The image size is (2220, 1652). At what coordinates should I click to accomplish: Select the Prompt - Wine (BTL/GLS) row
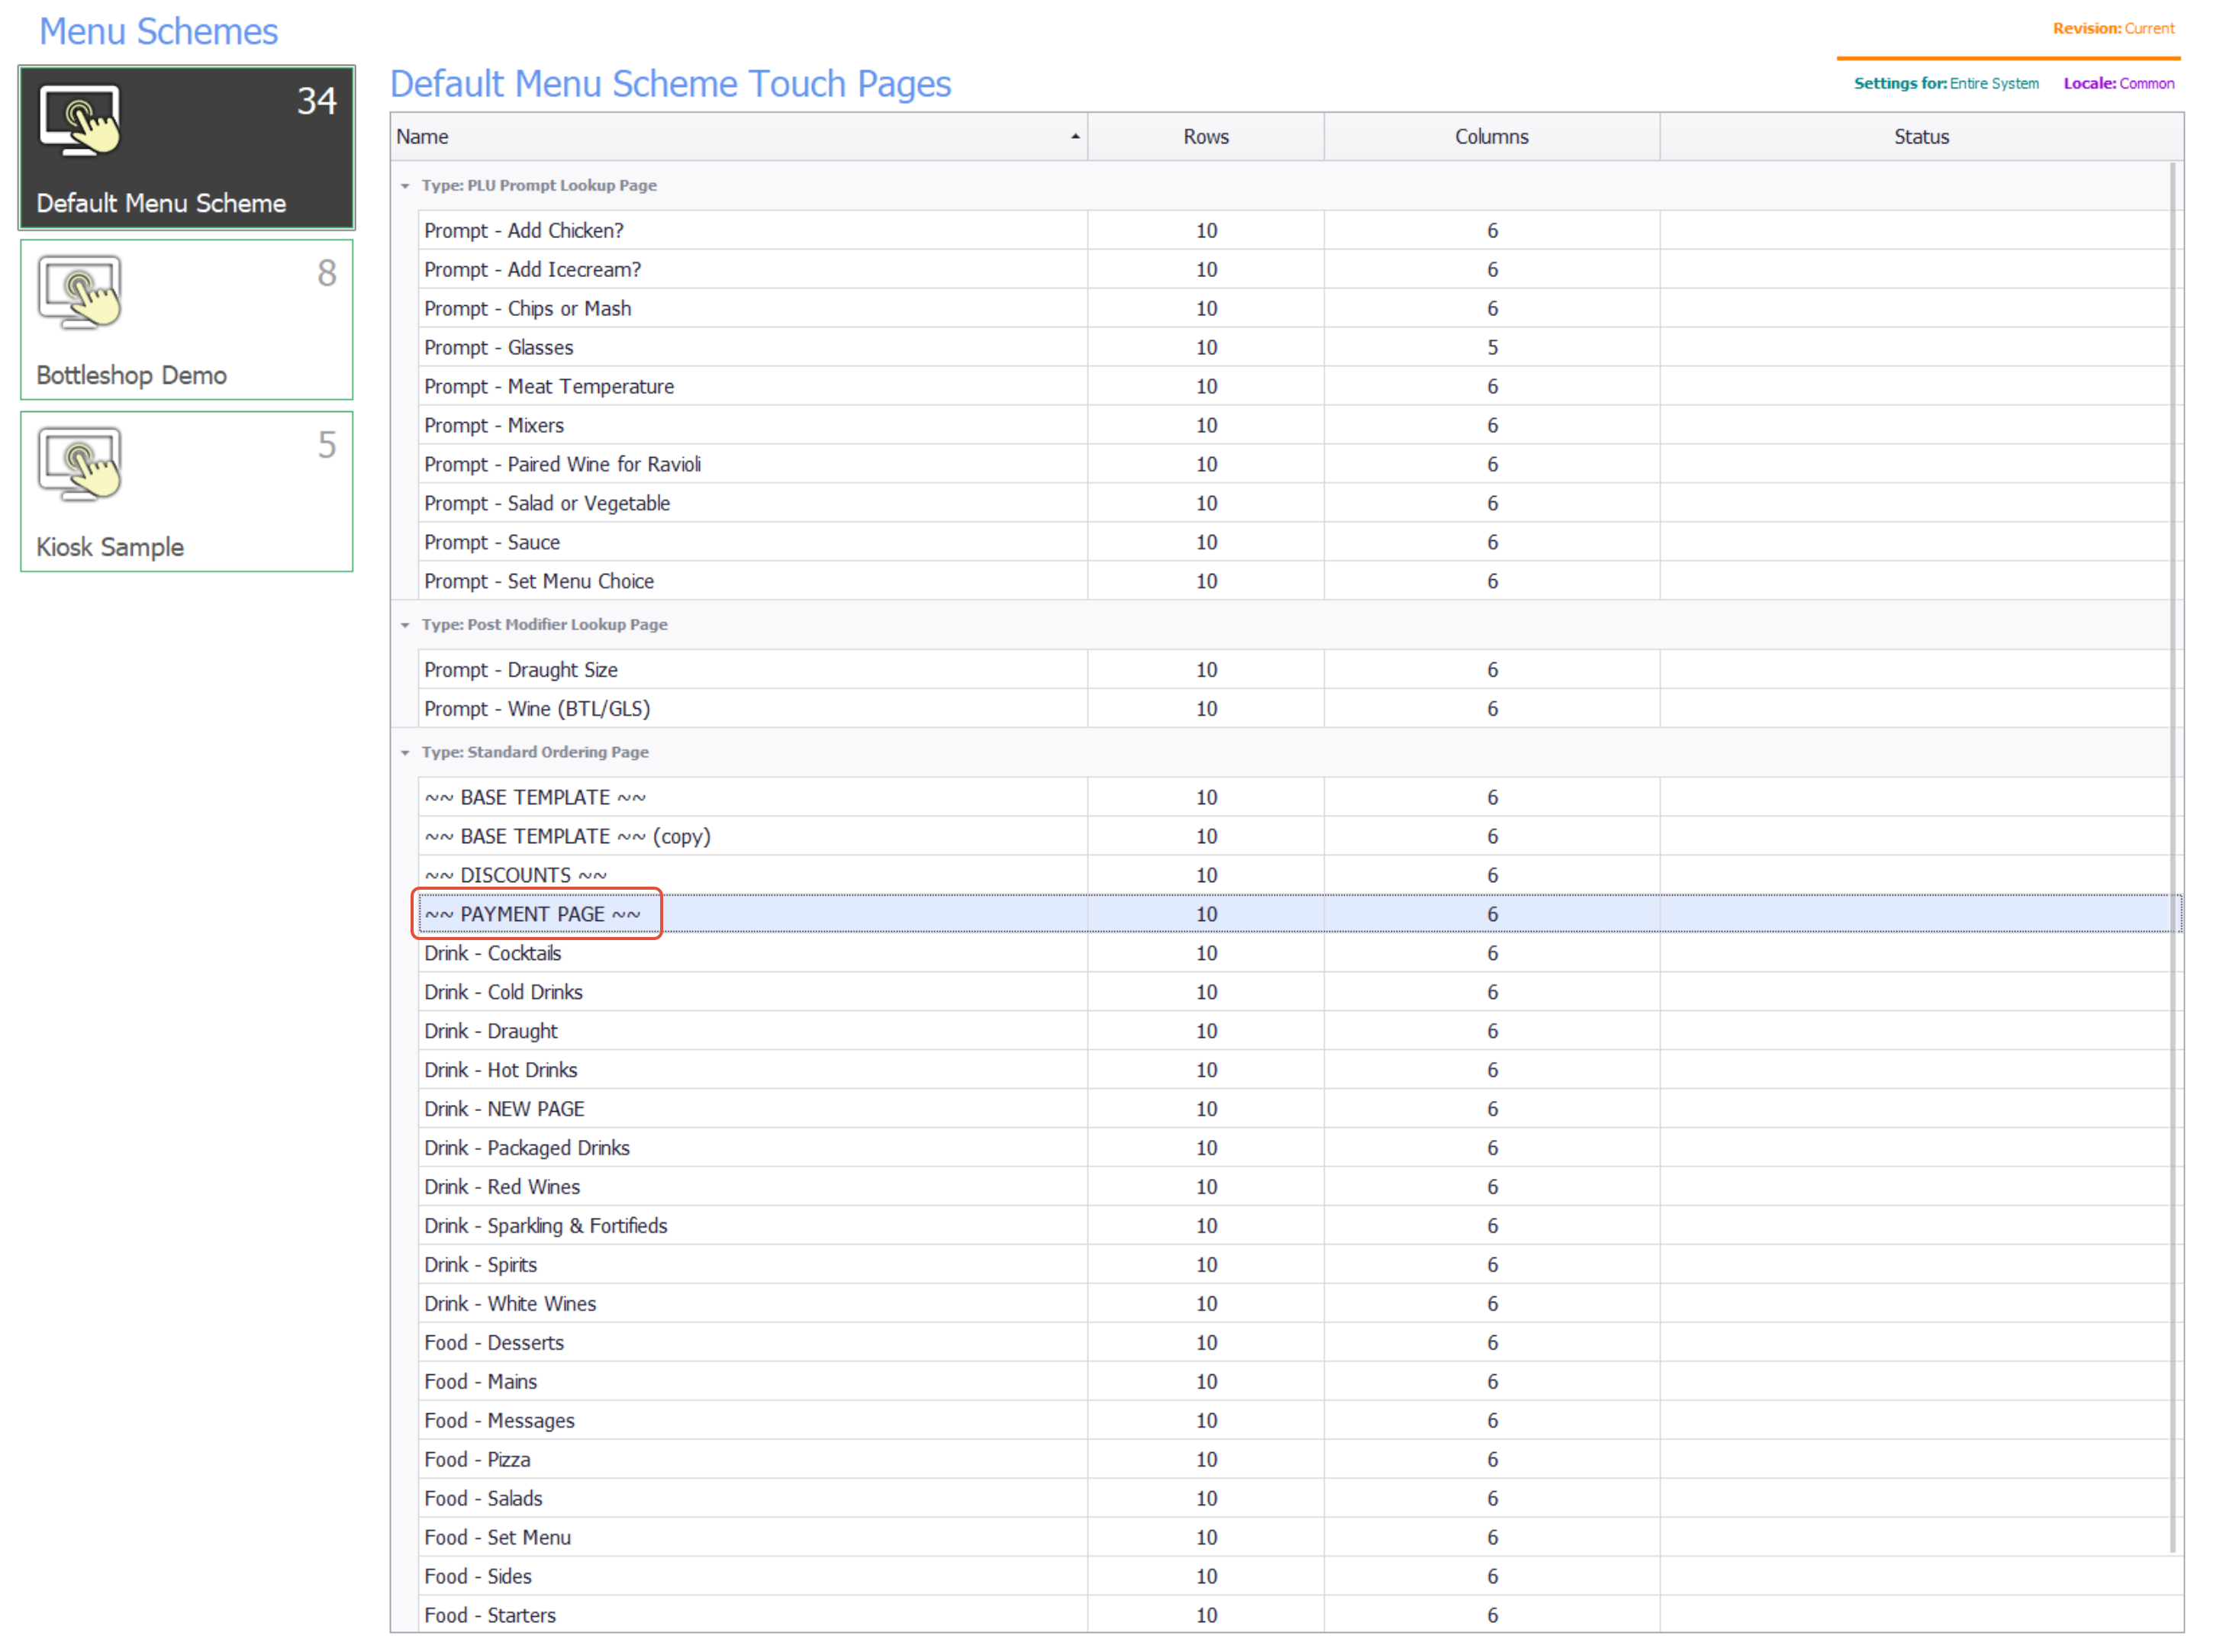(537, 708)
